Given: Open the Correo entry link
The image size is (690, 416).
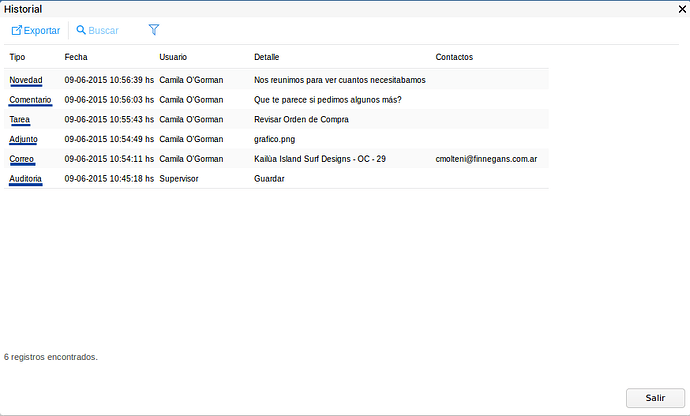Looking at the screenshot, I should tap(22, 159).
